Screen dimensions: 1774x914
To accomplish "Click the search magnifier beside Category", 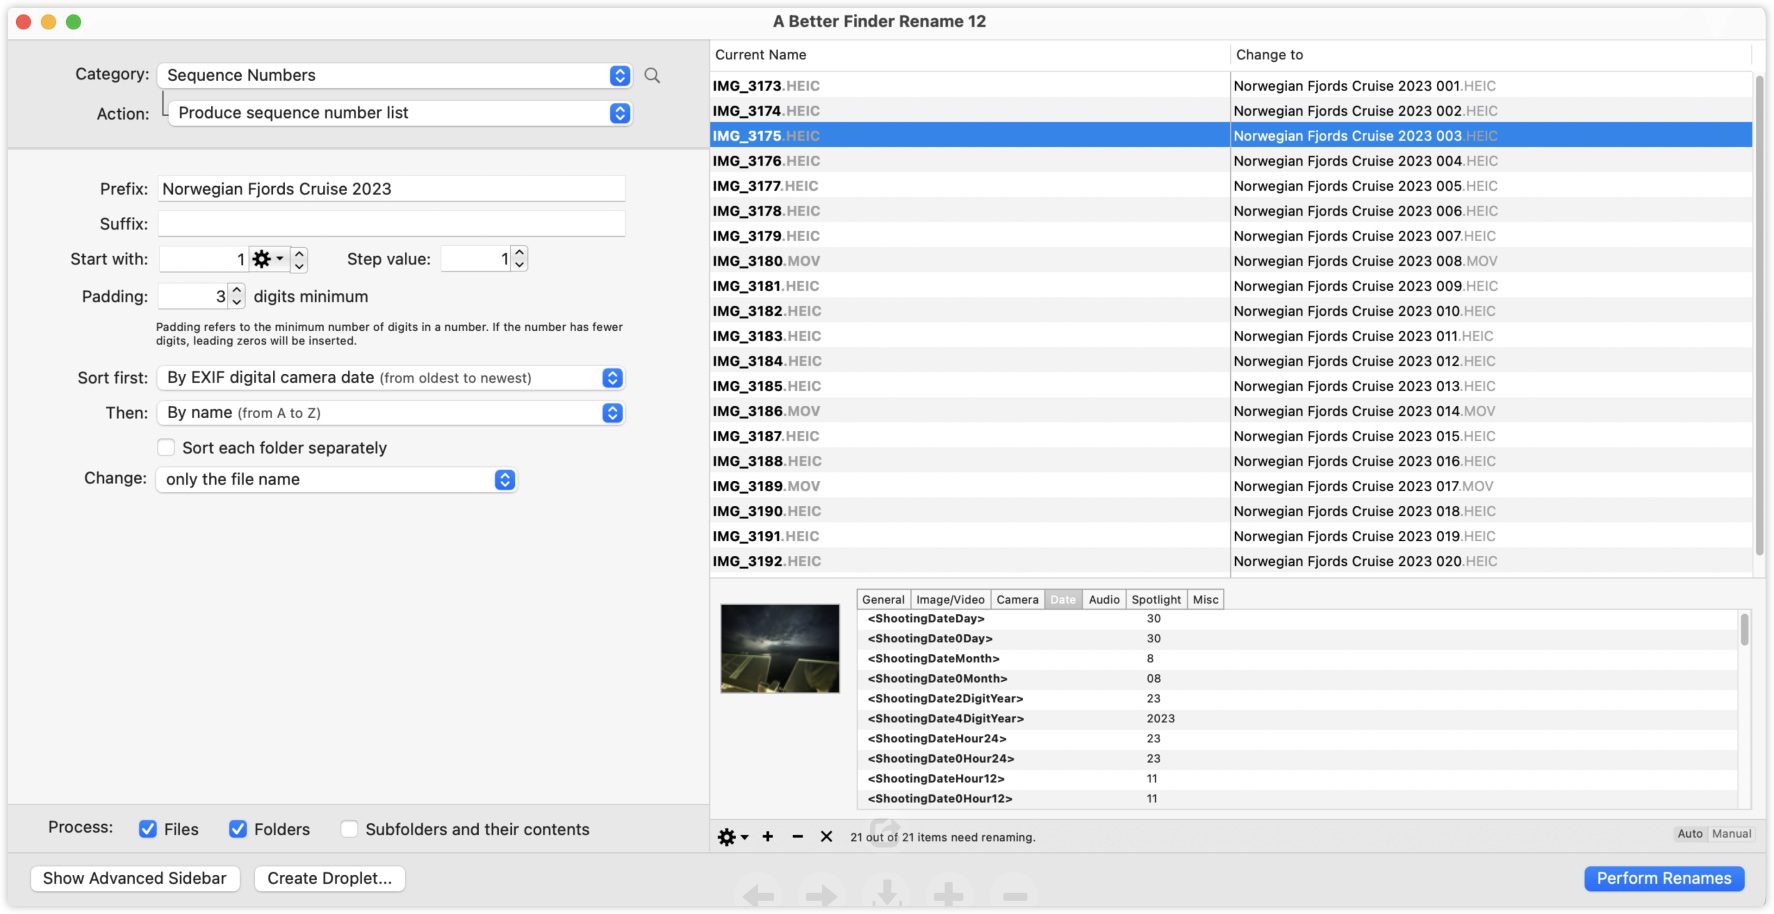I will coord(652,76).
